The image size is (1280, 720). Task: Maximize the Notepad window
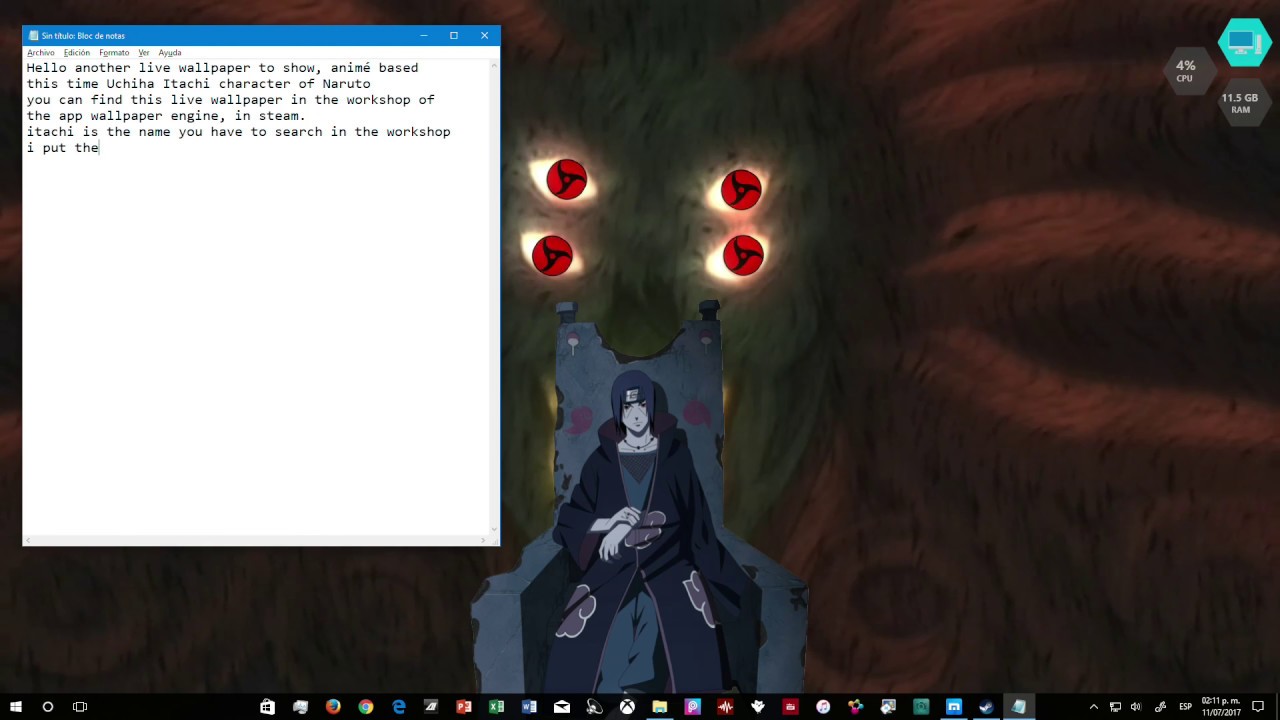pyautogui.click(x=454, y=35)
